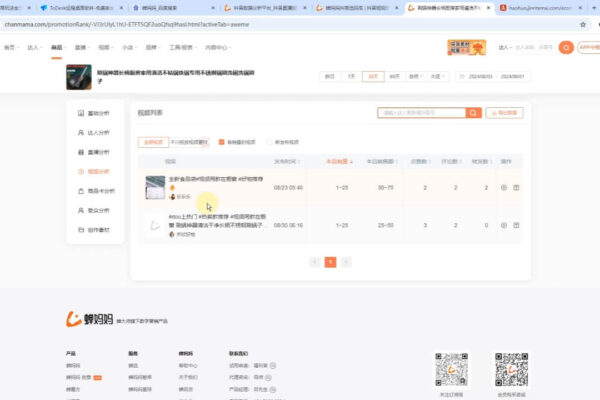Image resolution: width=600 pixels, height=400 pixels.
Task: Open the first row's details icon
Action: (x=504, y=188)
